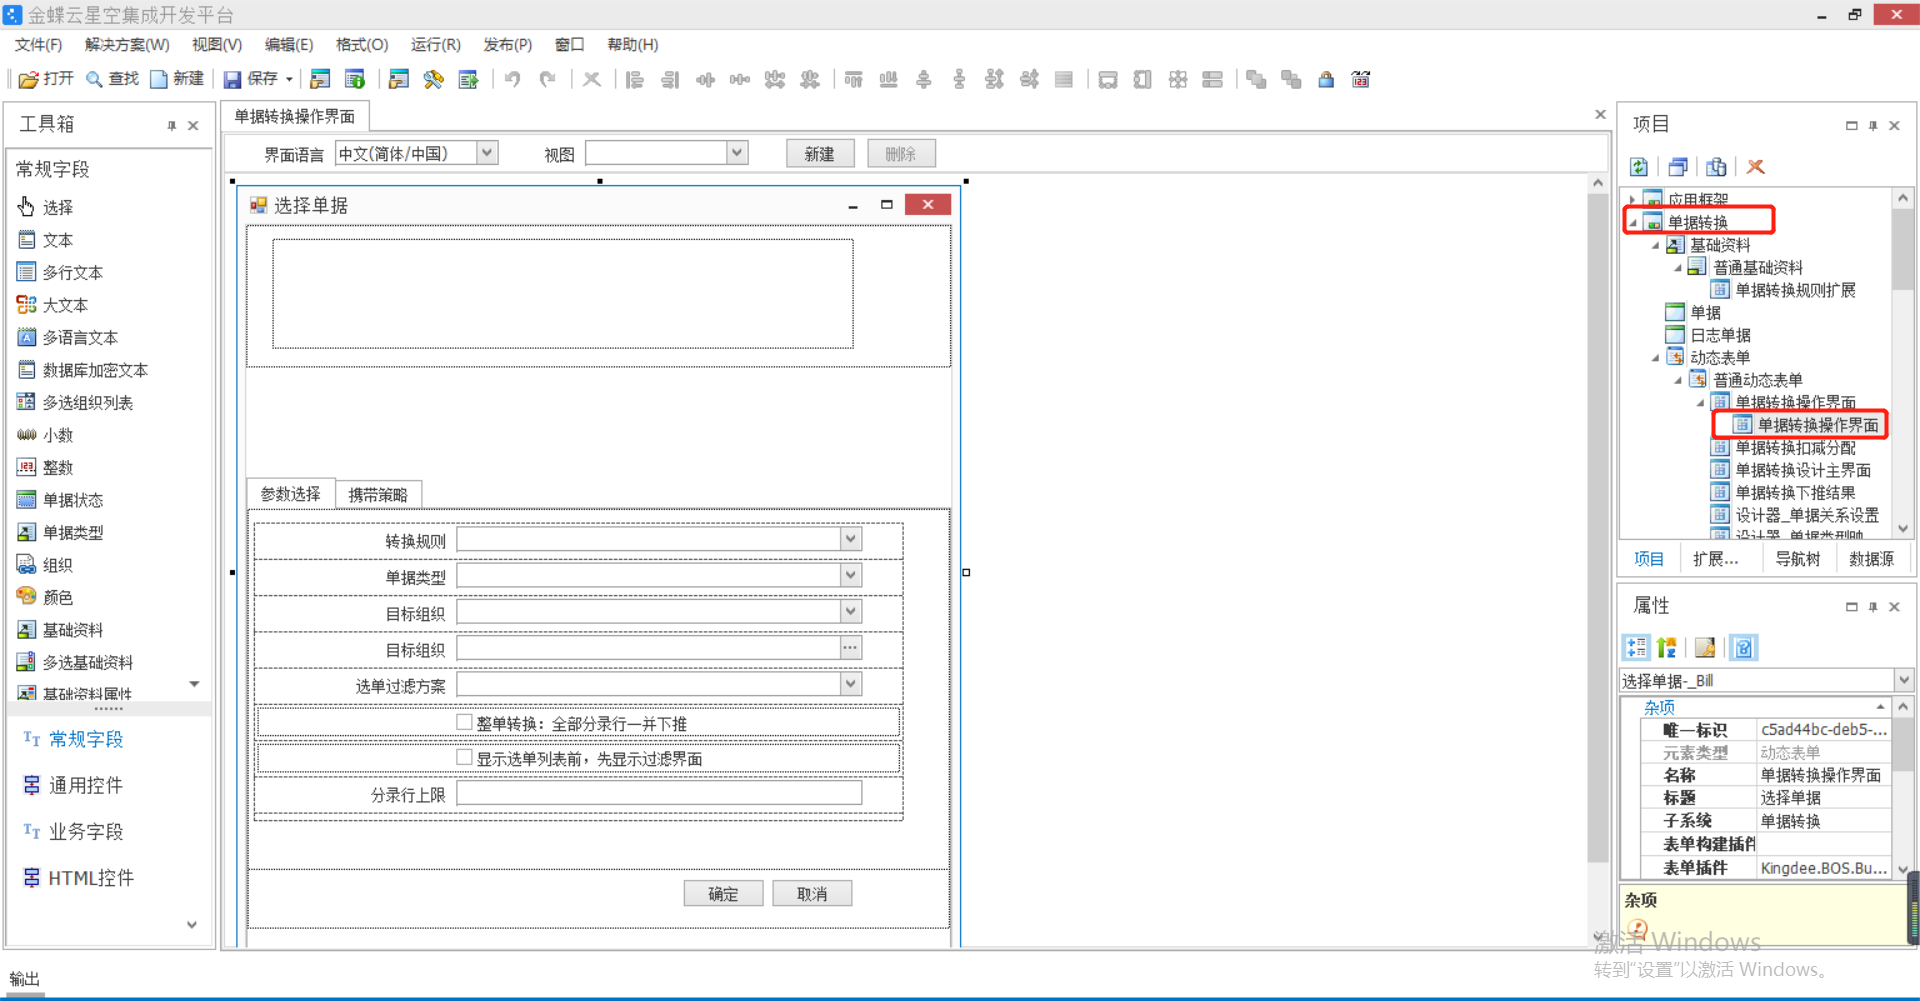Check 整单转换：全部分录行一并下推 checkbox
This screenshot has width=1920, height=1001.
point(464,722)
